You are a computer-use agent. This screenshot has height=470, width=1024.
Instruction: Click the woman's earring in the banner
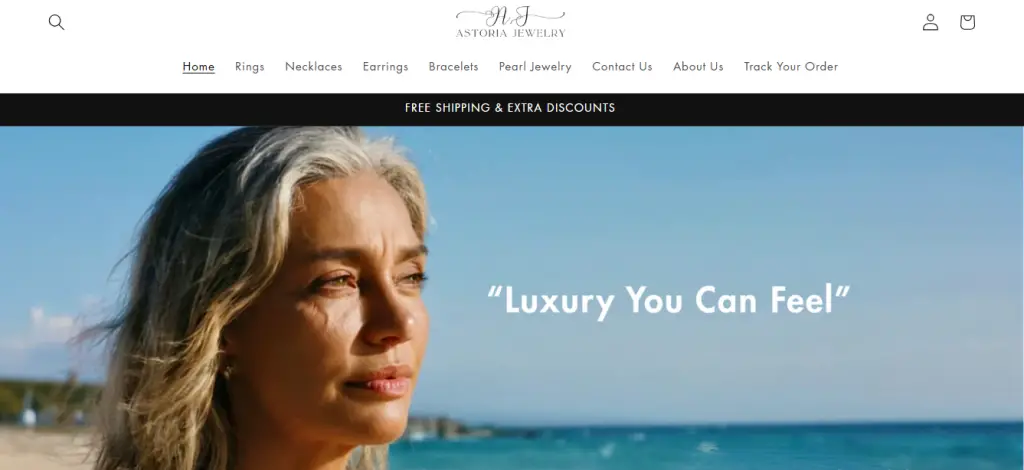tap(228, 372)
